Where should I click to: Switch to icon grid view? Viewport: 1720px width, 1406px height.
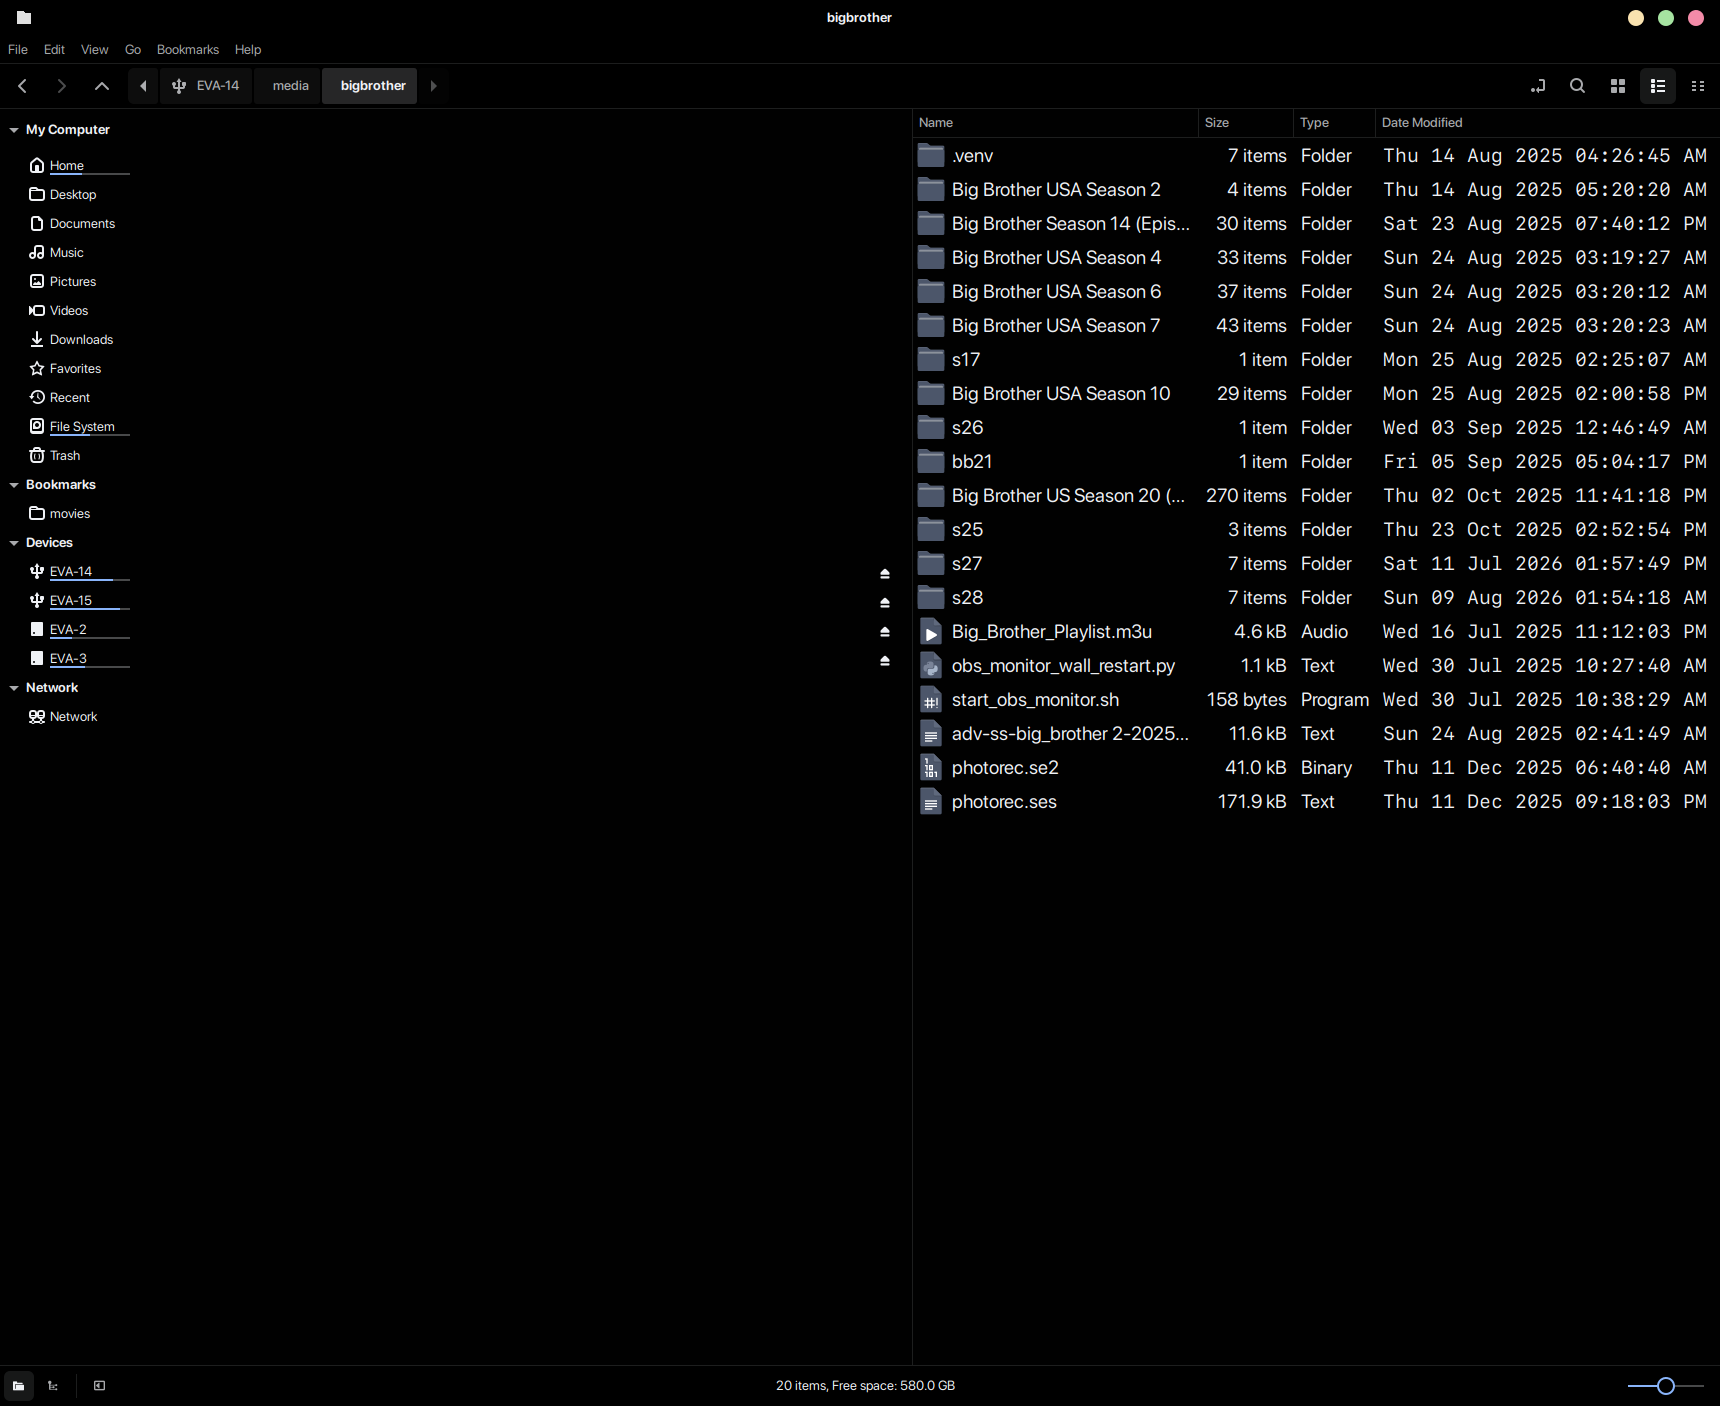(x=1618, y=86)
